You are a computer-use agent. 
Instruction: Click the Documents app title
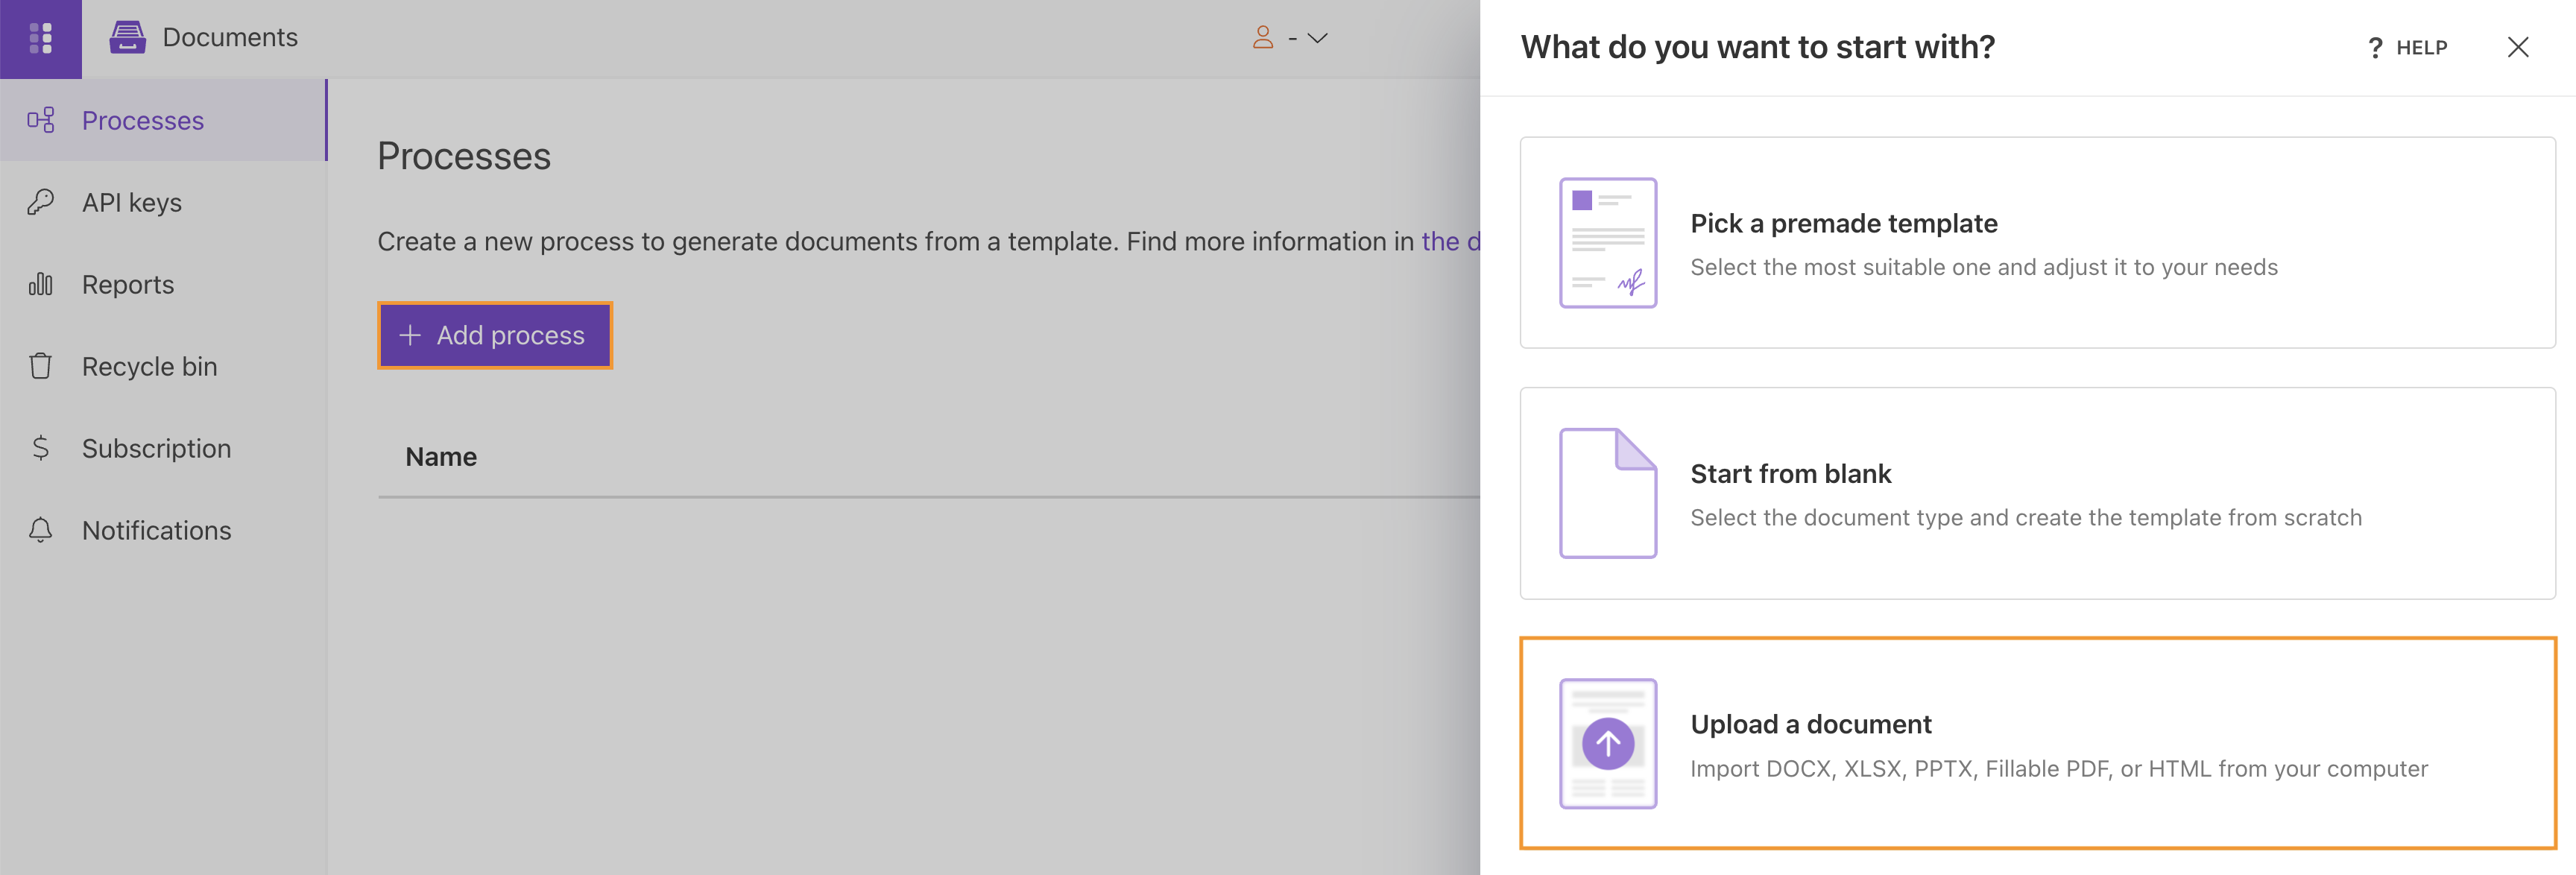pos(230,38)
